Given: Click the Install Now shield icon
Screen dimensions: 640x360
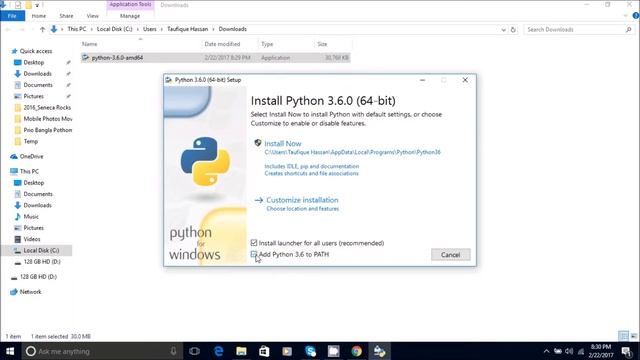Looking at the screenshot, I should coord(258,143).
